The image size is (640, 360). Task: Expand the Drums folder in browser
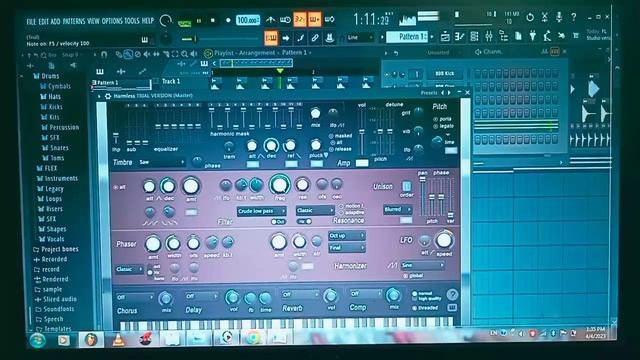[46, 76]
